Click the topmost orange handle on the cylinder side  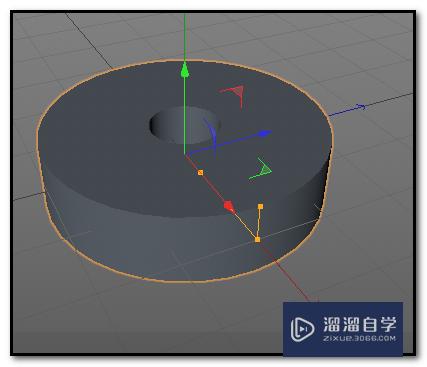coord(260,207)
